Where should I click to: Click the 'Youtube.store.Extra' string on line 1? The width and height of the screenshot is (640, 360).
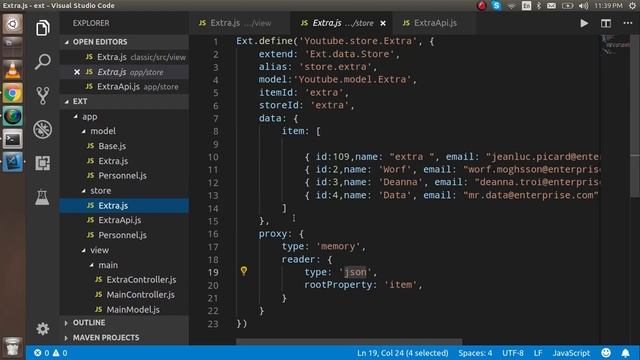358,41
